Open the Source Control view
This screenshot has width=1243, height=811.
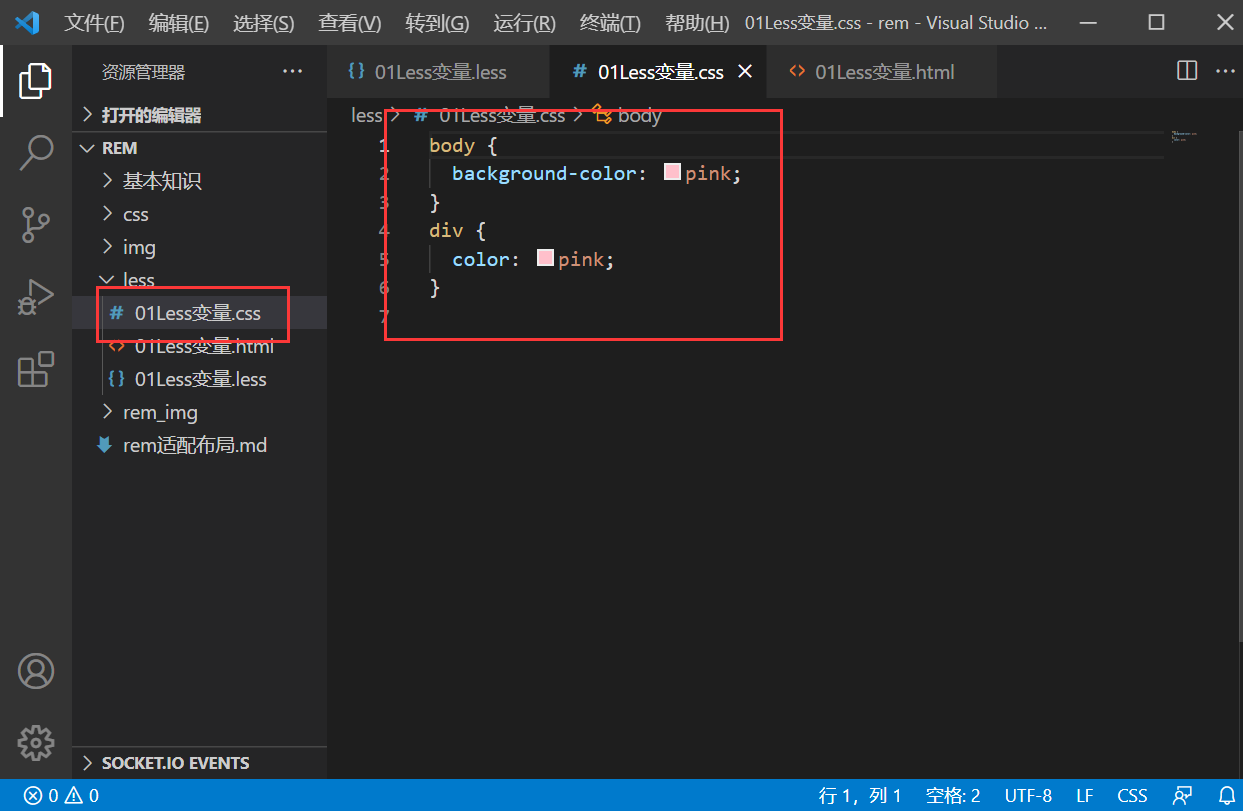36,225
